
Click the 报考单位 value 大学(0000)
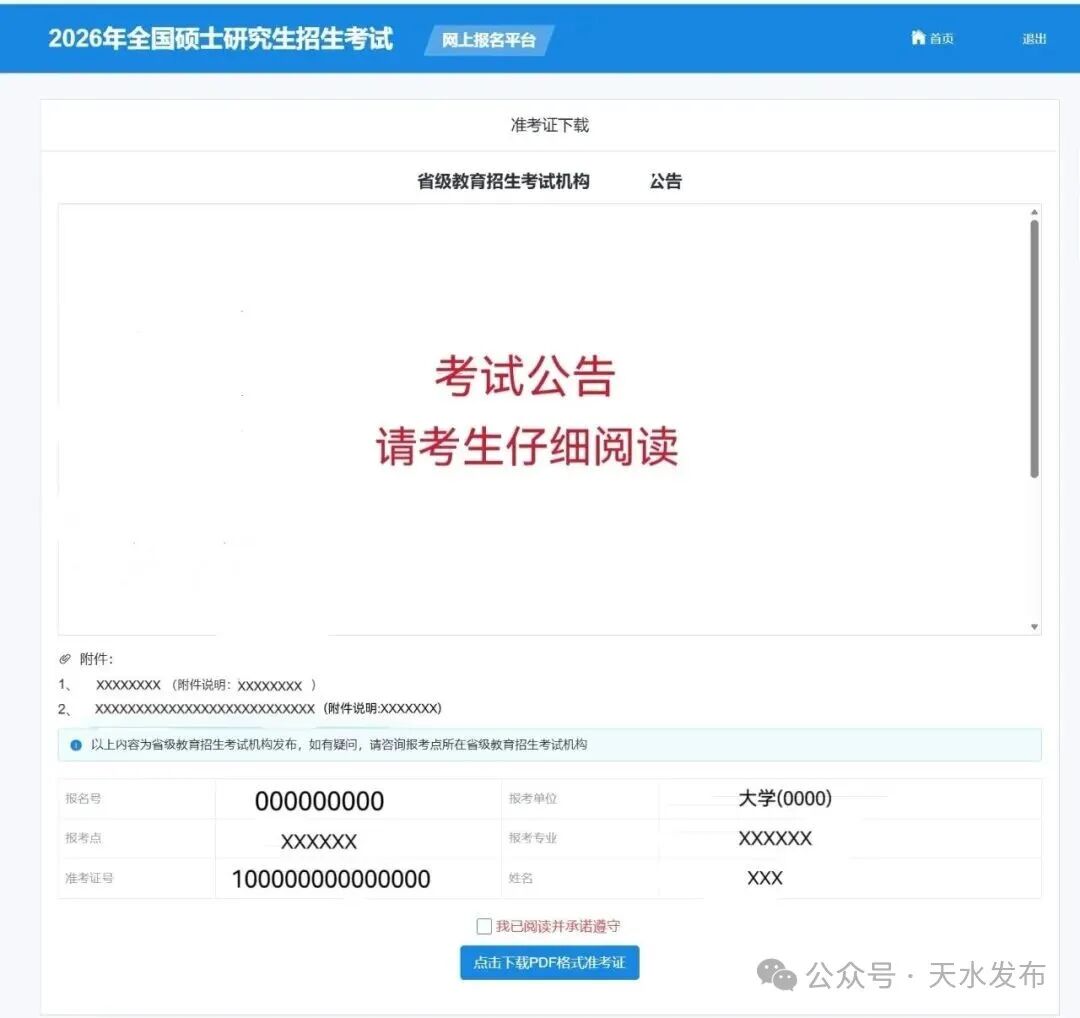point(784,798)
